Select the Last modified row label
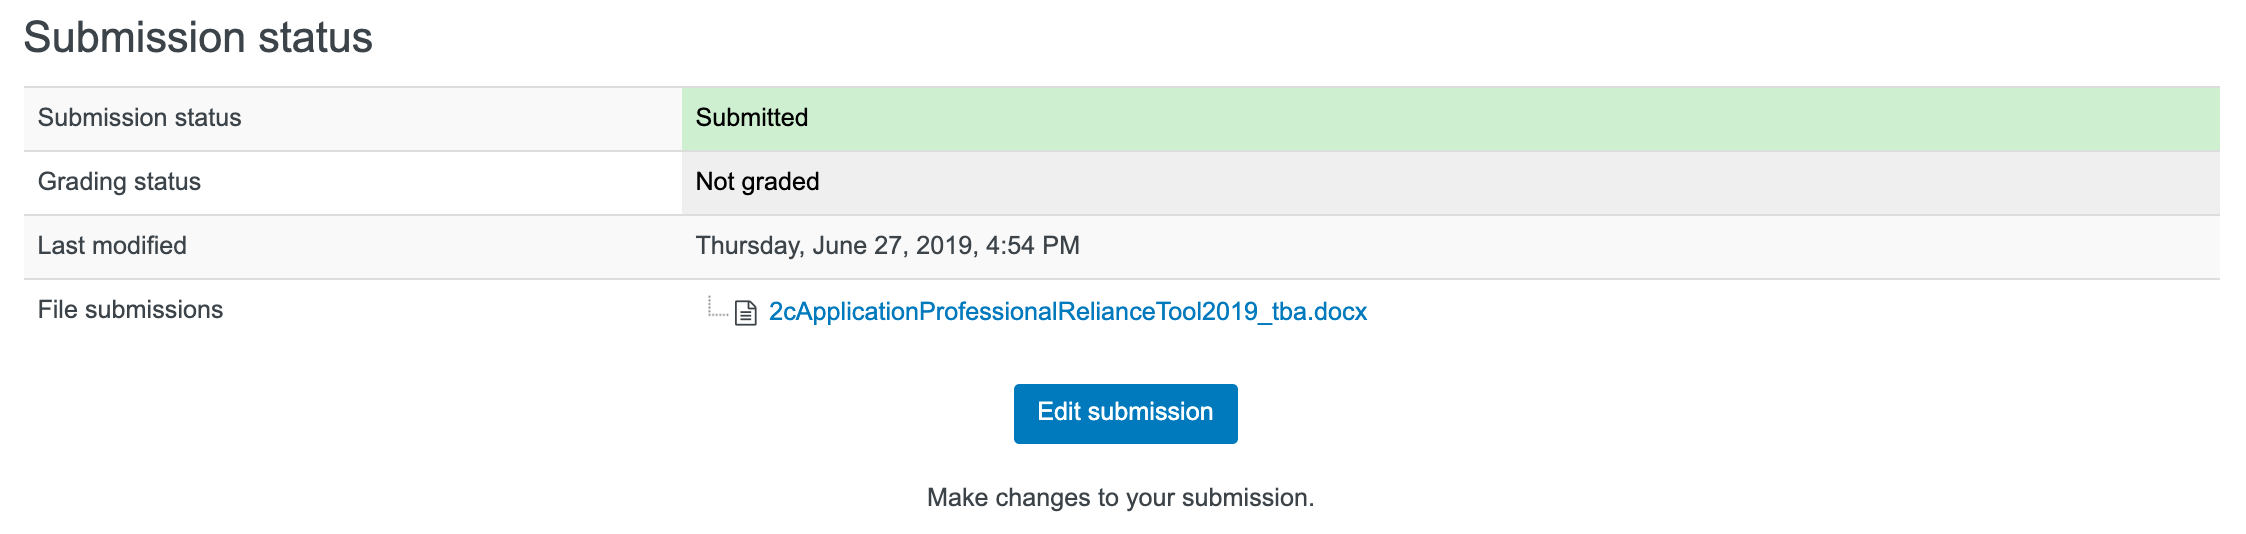 pos(112,246)
